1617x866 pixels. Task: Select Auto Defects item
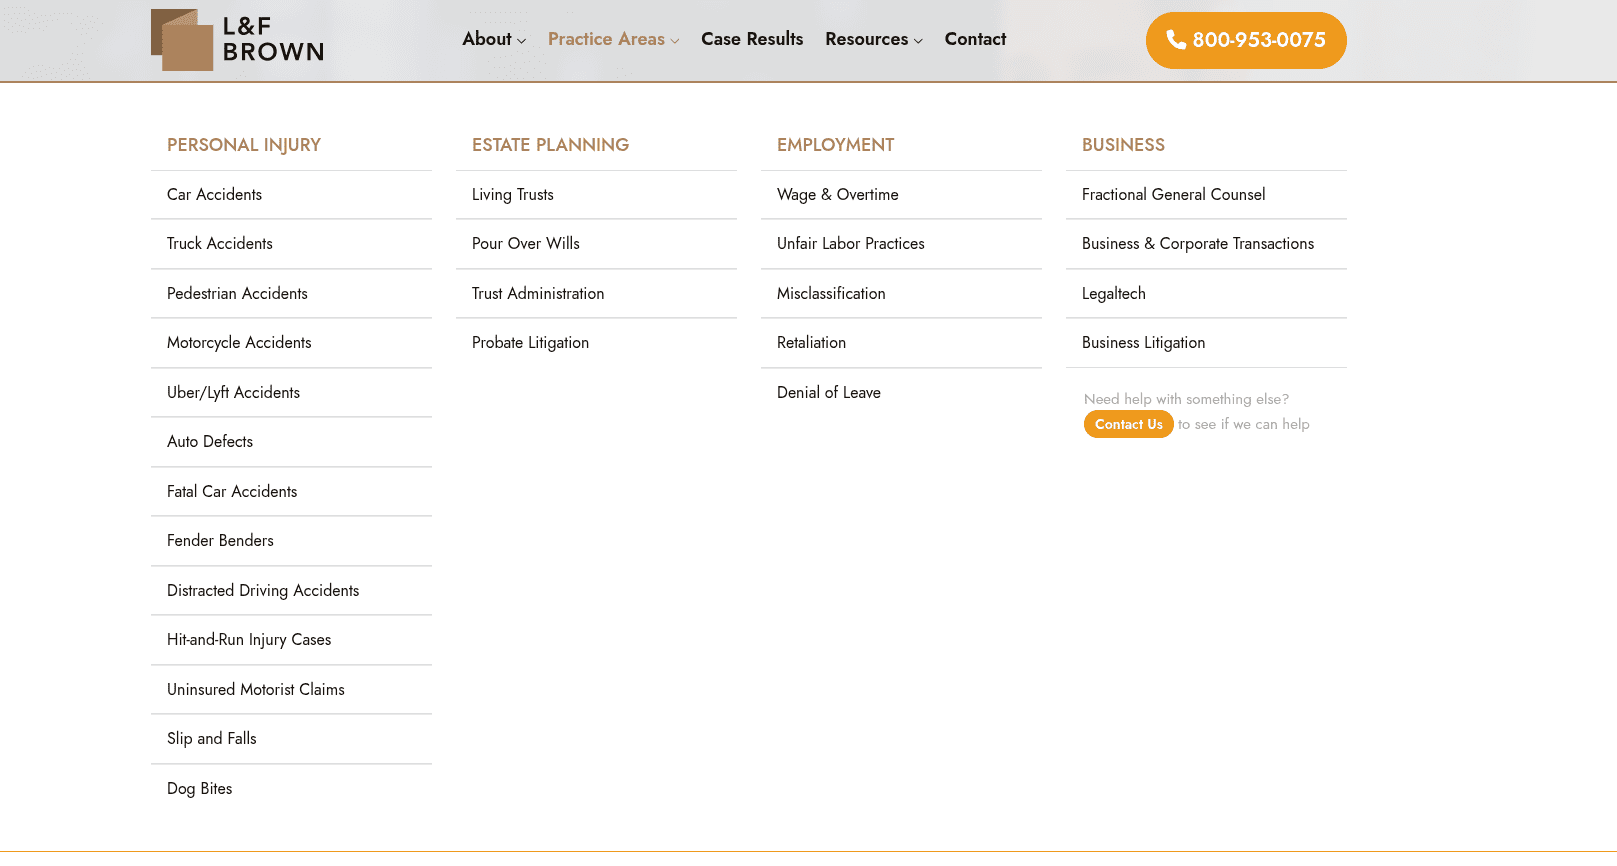(x=291, y=442)
